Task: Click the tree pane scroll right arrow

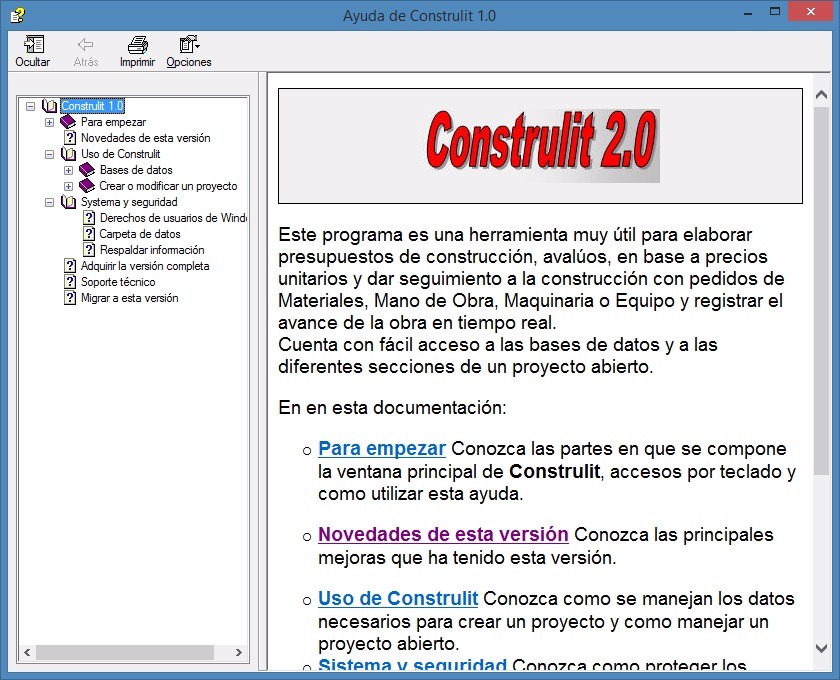Action: (x=239, y=652)
